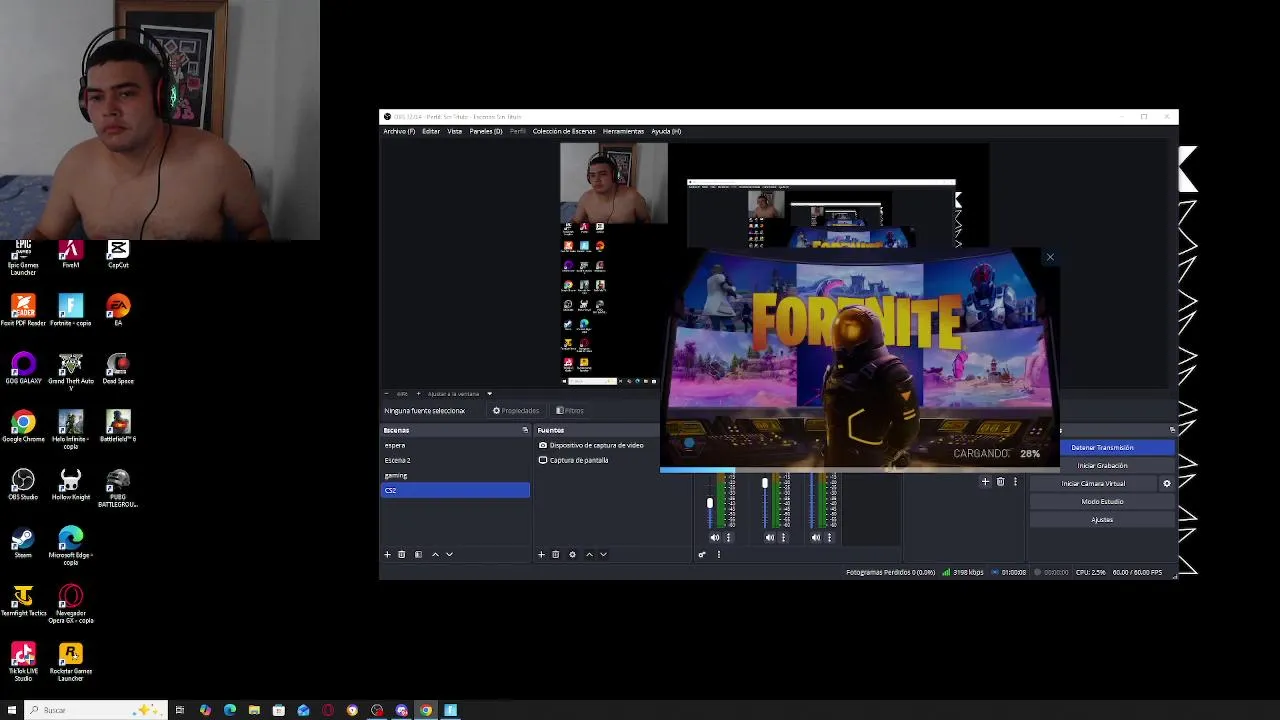
Task: Add a new source in Fuentes panel
Action: click(541, 554)
